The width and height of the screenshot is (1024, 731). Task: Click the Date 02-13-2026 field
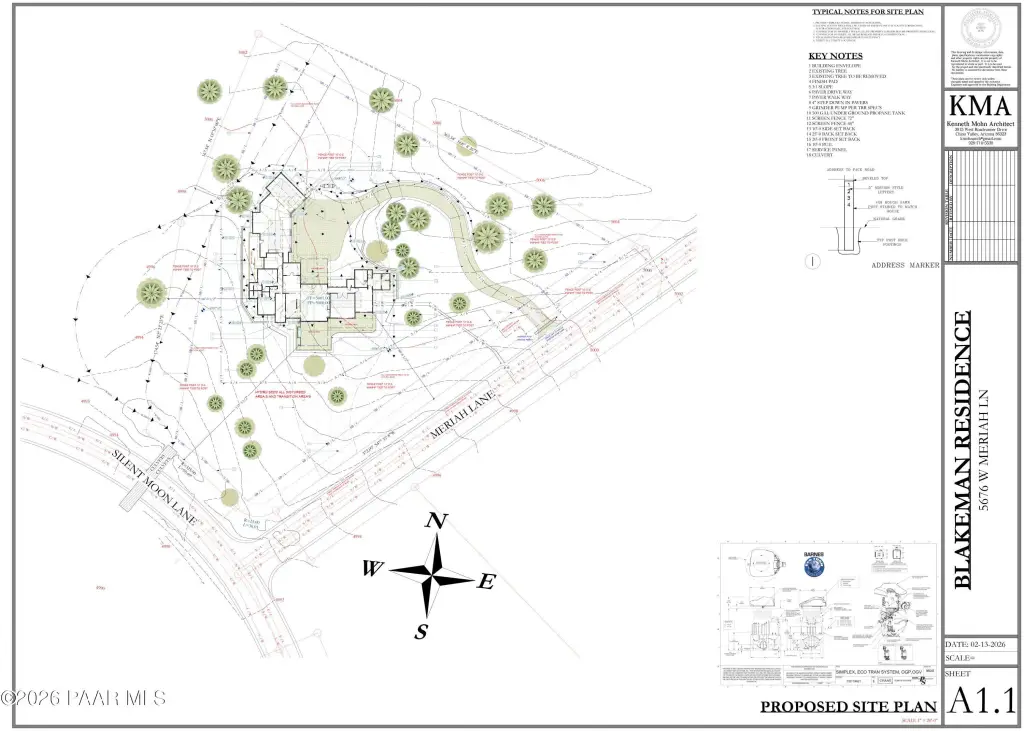[x=981, y=644]
